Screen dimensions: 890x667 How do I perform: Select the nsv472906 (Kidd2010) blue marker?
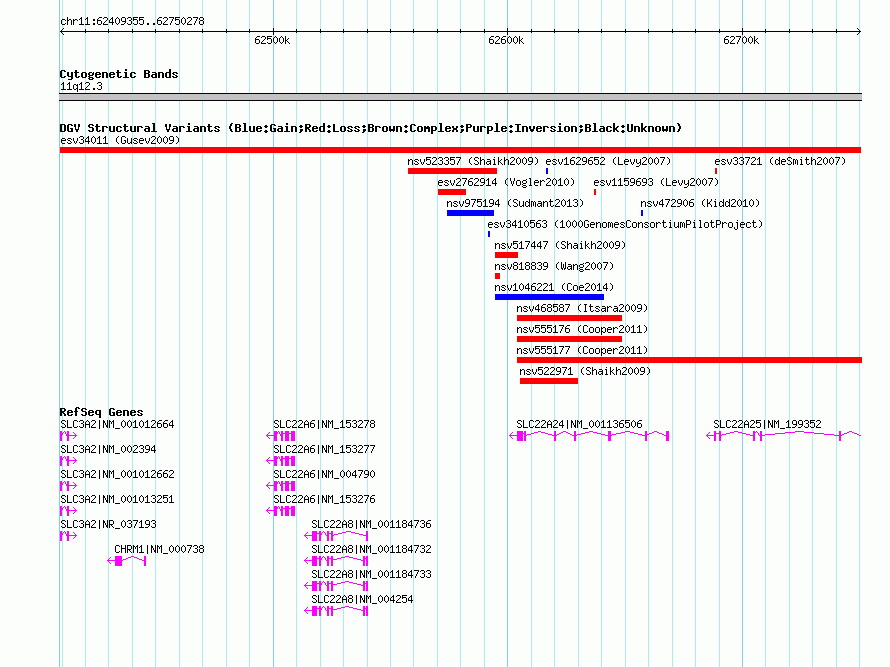(642, 213)
